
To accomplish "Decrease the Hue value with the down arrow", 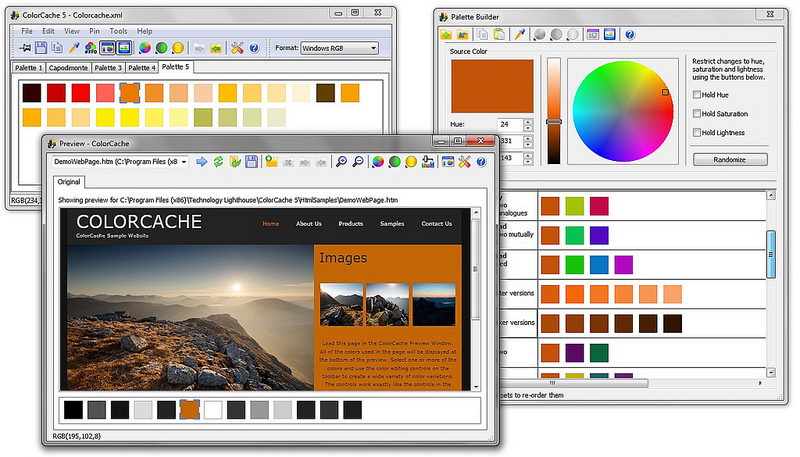I will (528, 128).
